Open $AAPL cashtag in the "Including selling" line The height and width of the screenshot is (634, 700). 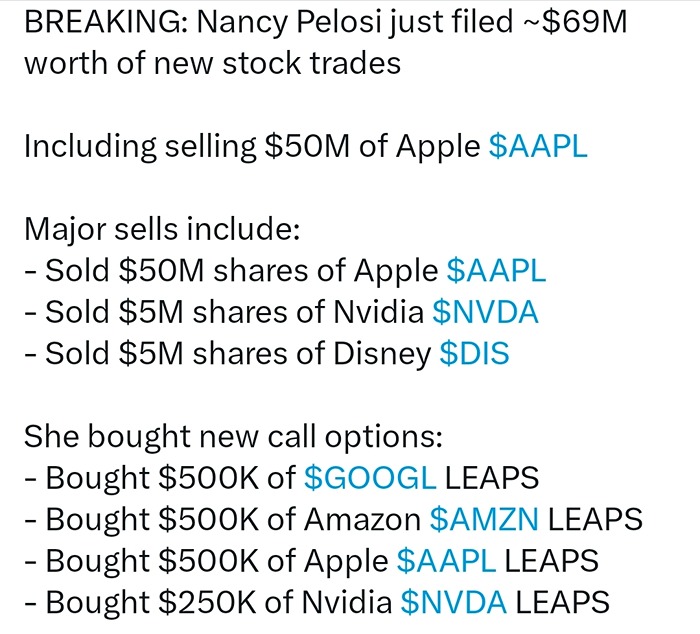pyautogui.click(x=538, y=146)
